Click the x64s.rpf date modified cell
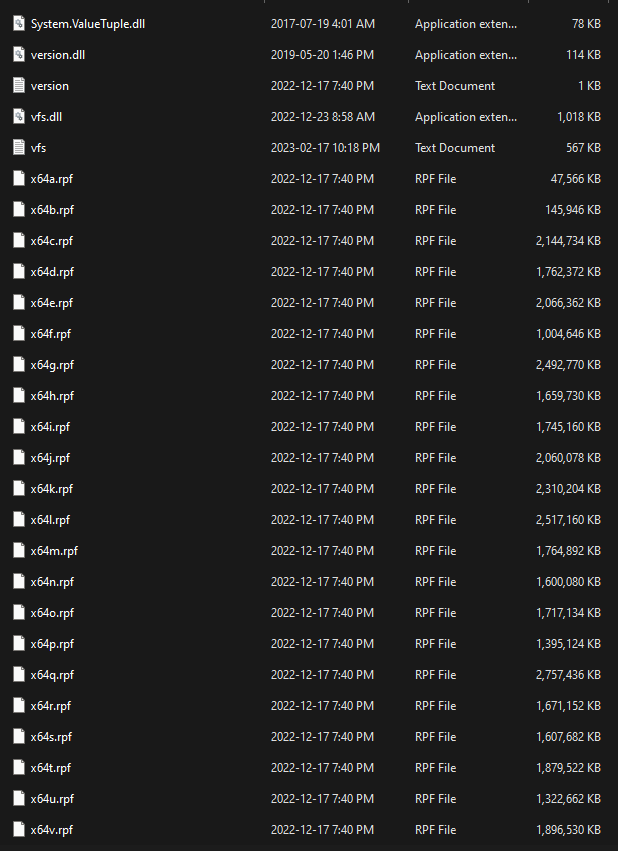618x851 pixels. 322,737
